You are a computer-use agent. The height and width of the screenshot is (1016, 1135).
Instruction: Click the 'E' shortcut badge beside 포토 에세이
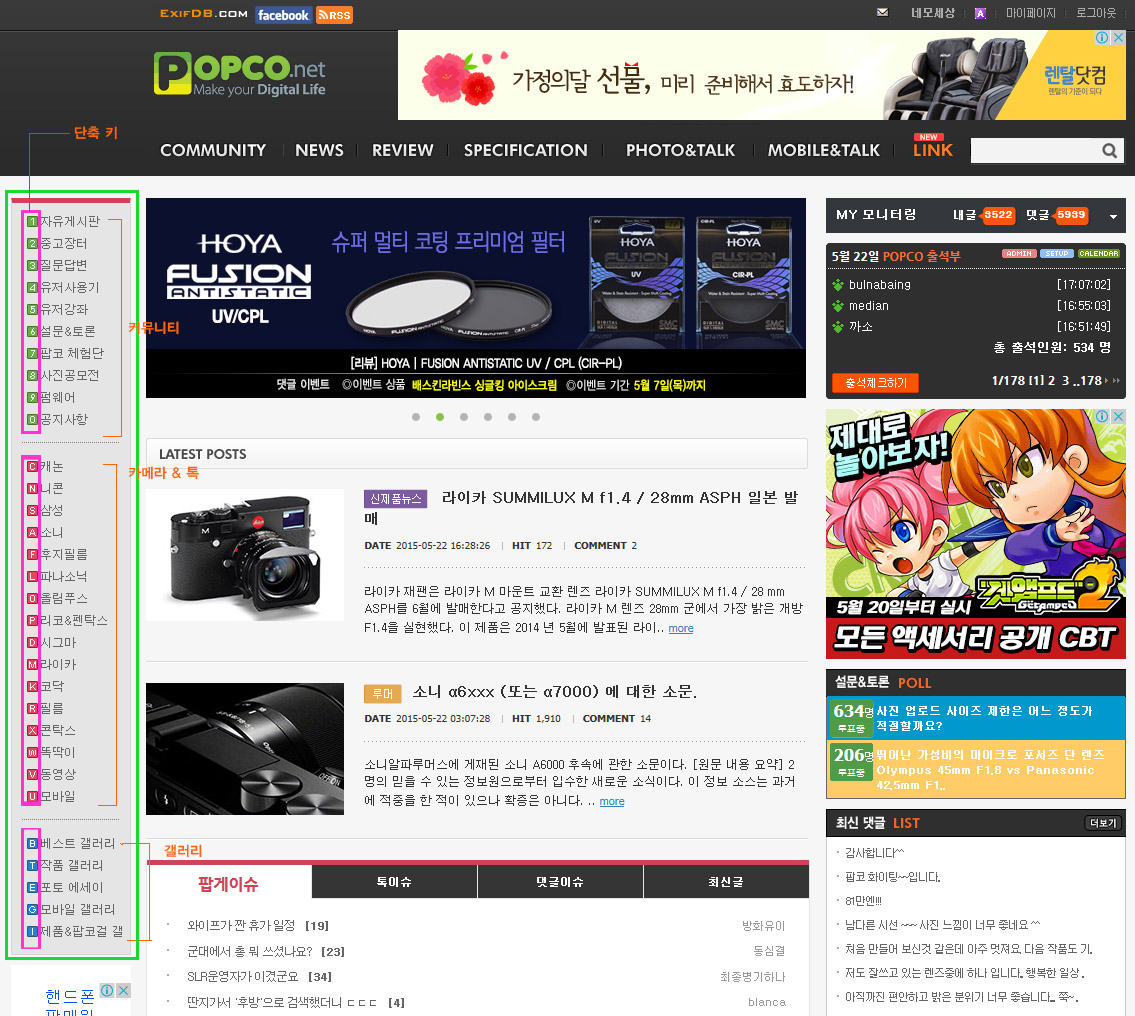click(33, 887)
